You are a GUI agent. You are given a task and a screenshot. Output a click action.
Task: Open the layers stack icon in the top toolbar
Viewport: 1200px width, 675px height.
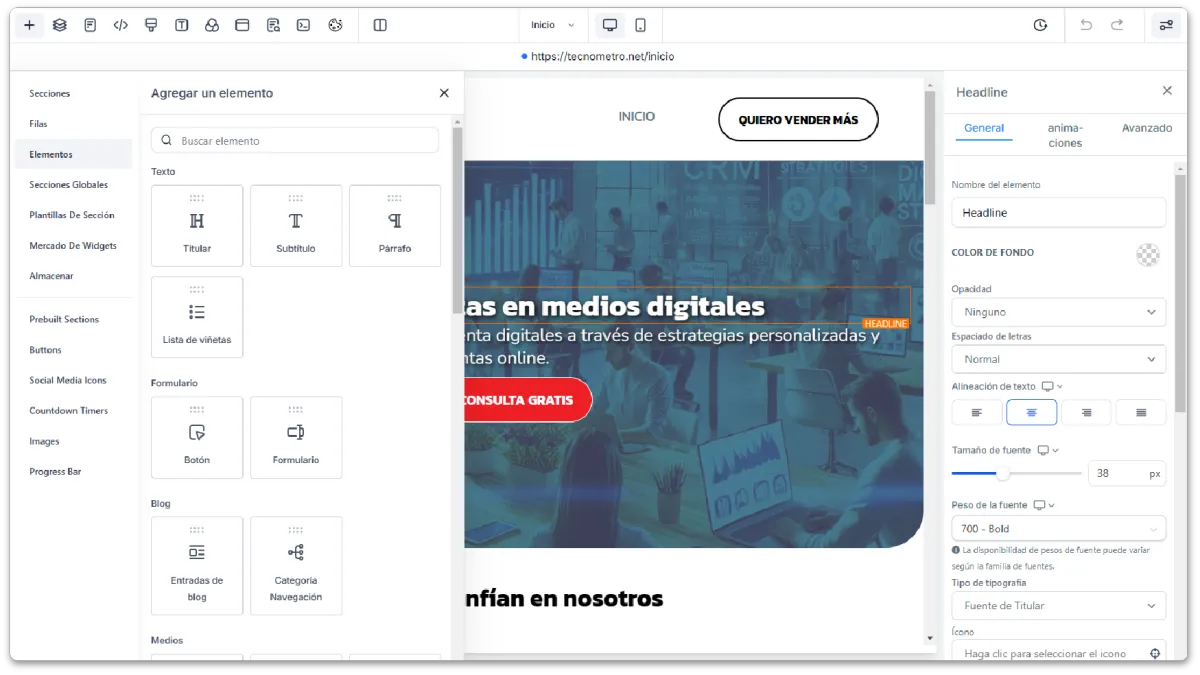pyautogui.click(x=60, y=25)
